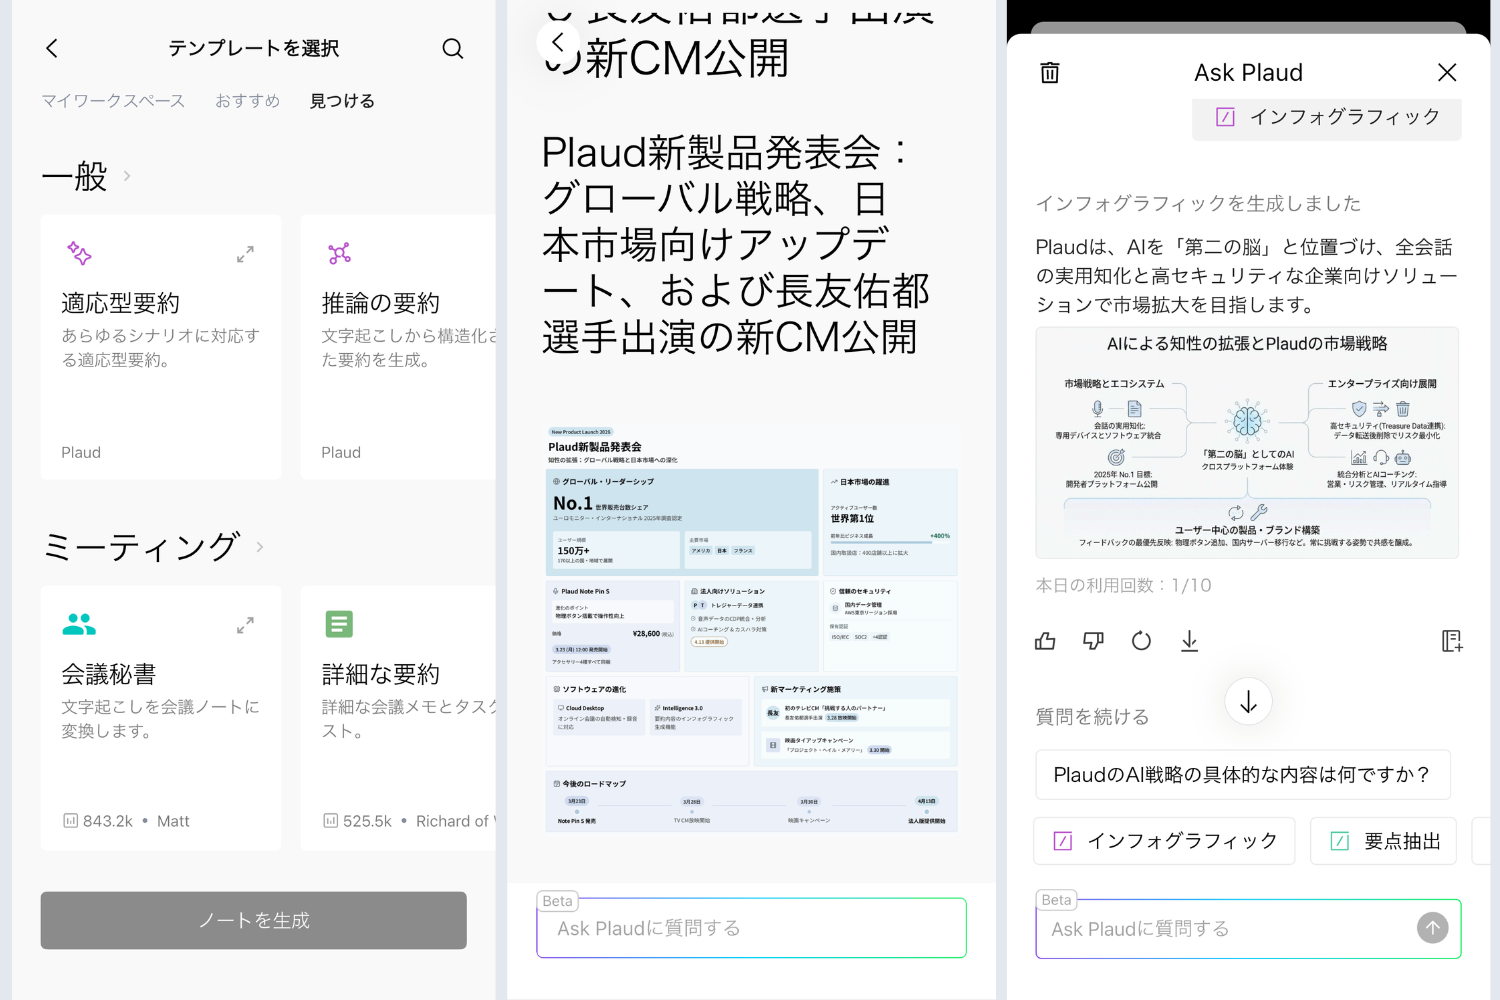Click the インフォグラフィック suggestion chip at the bottom

(1165, 841)
